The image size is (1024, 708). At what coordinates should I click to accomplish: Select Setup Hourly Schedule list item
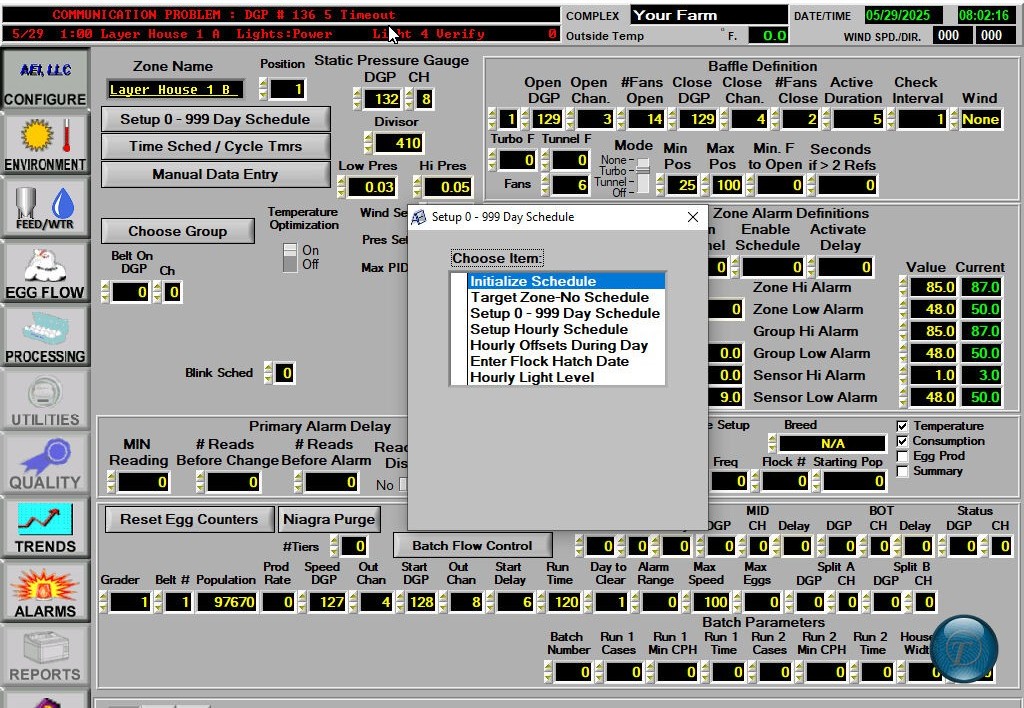click(x=549, y=329)
